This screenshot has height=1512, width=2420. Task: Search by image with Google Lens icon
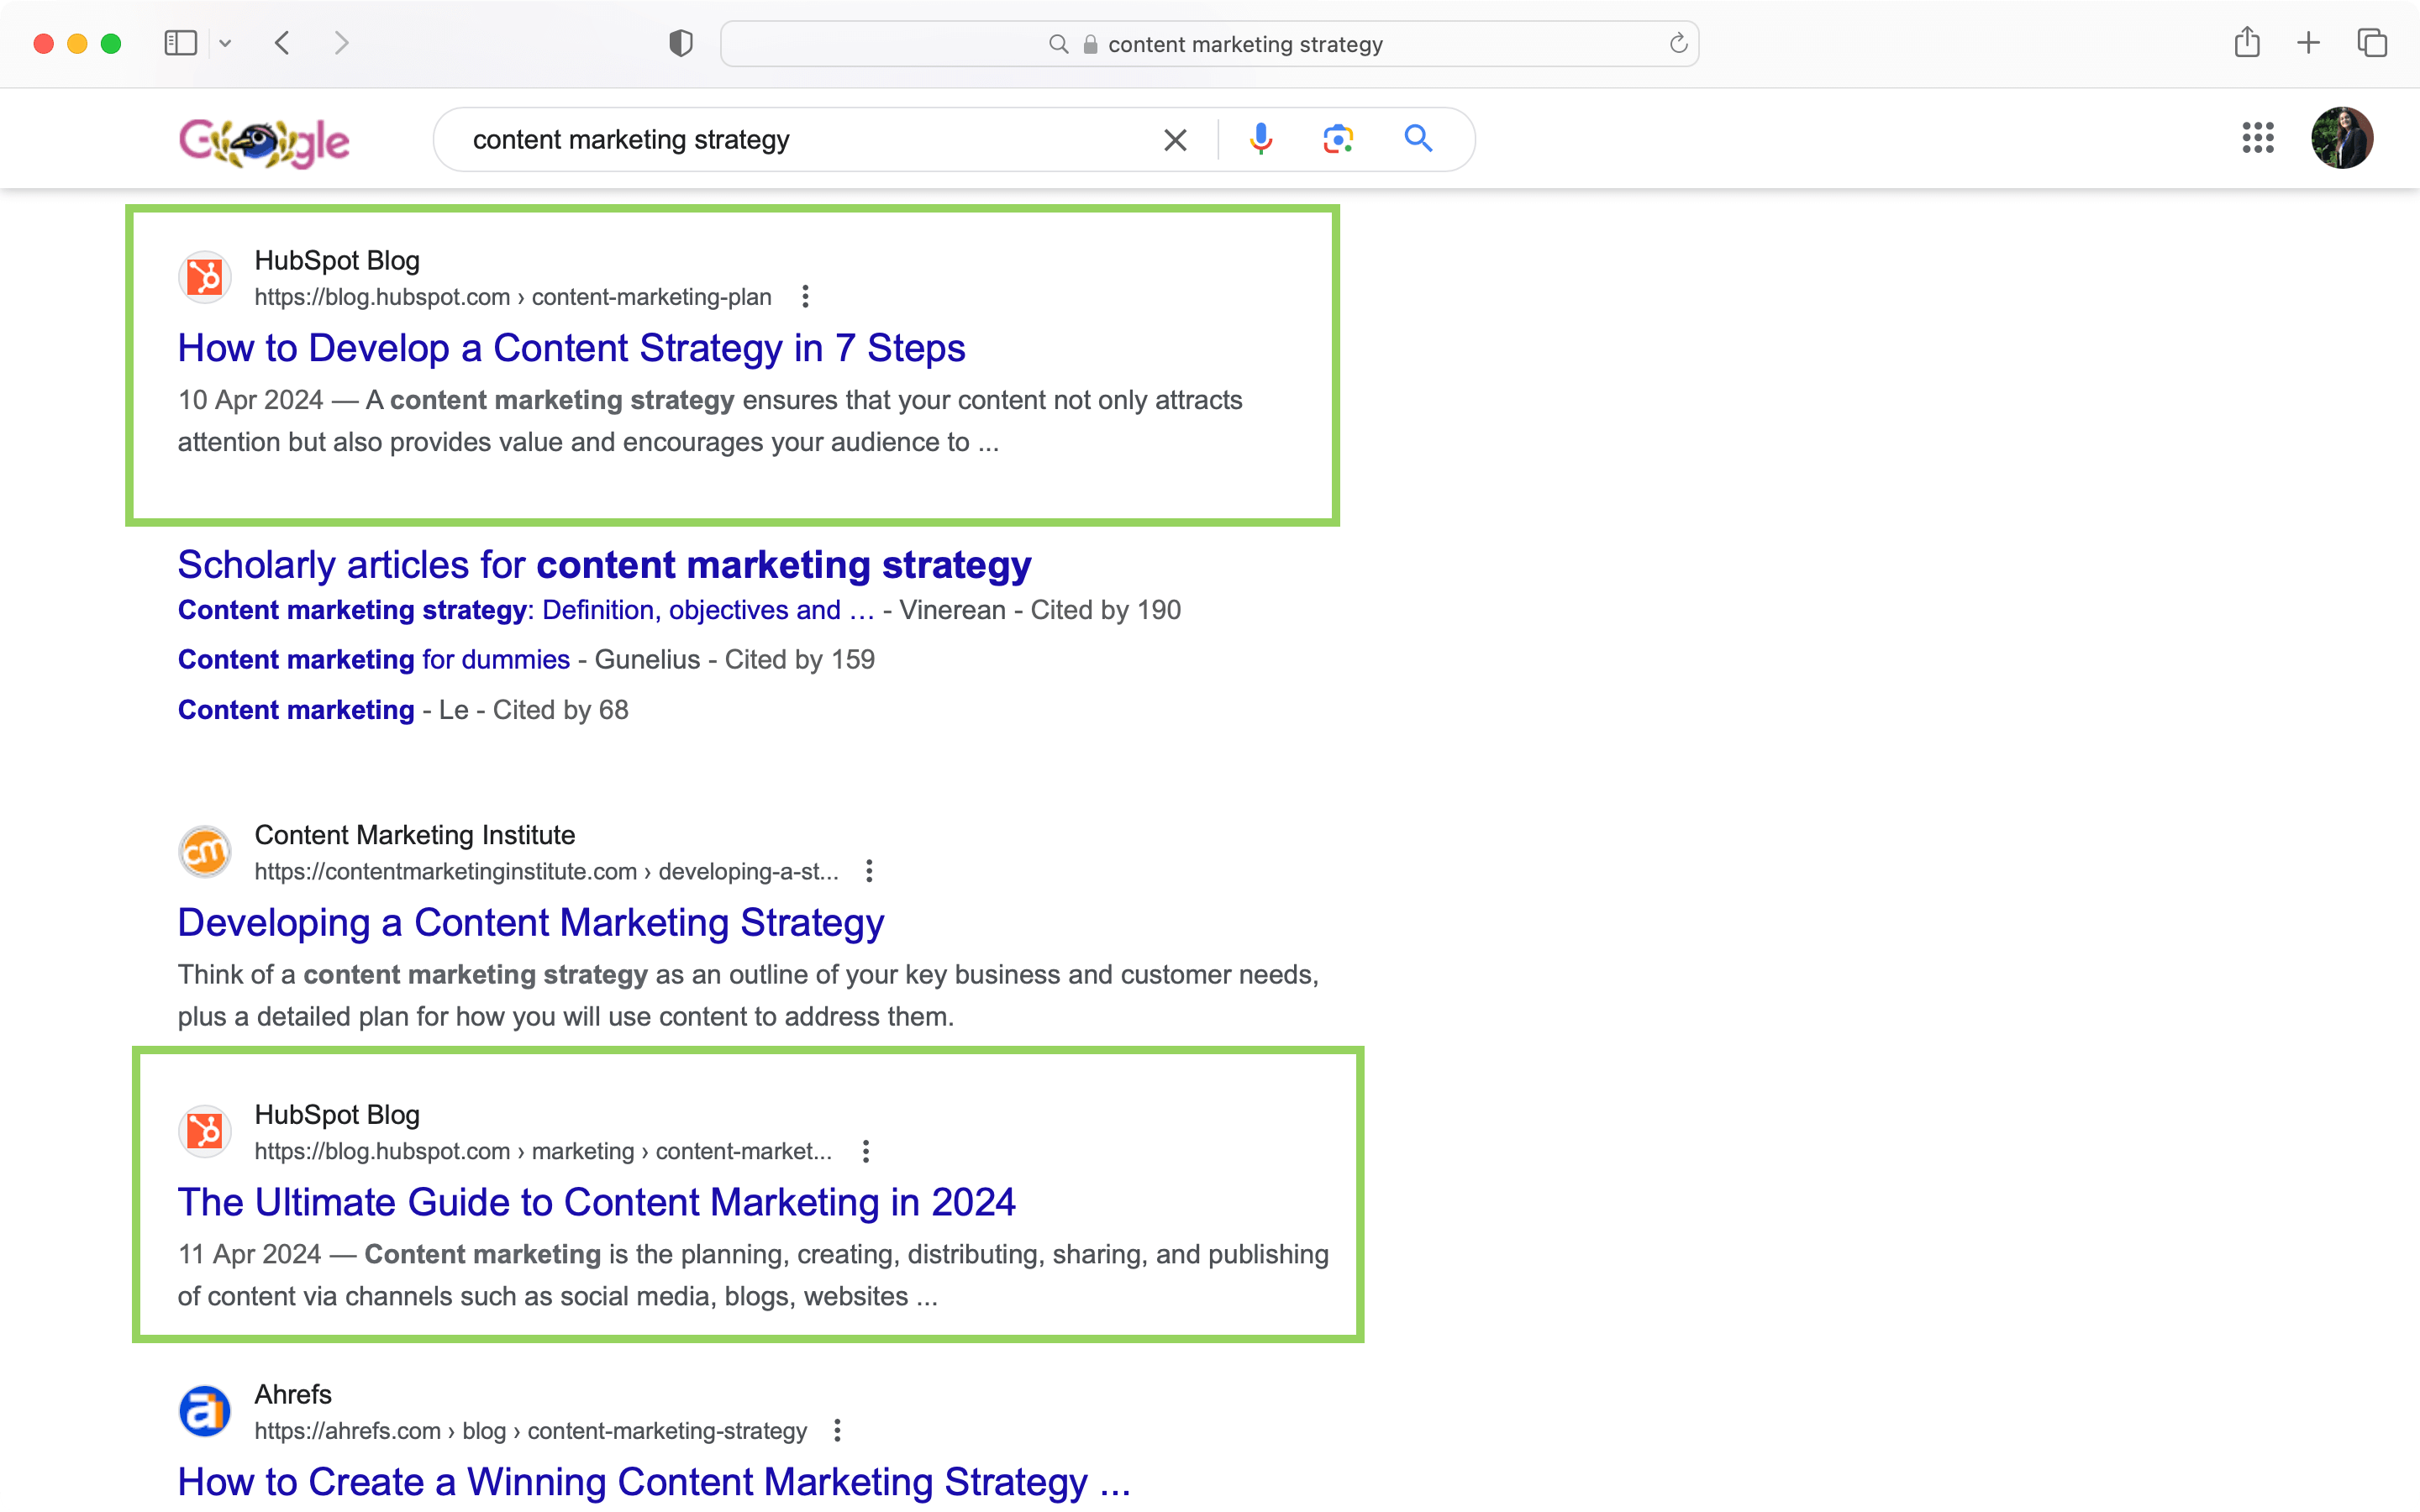pyautogui.click(x=1338, y=139)
